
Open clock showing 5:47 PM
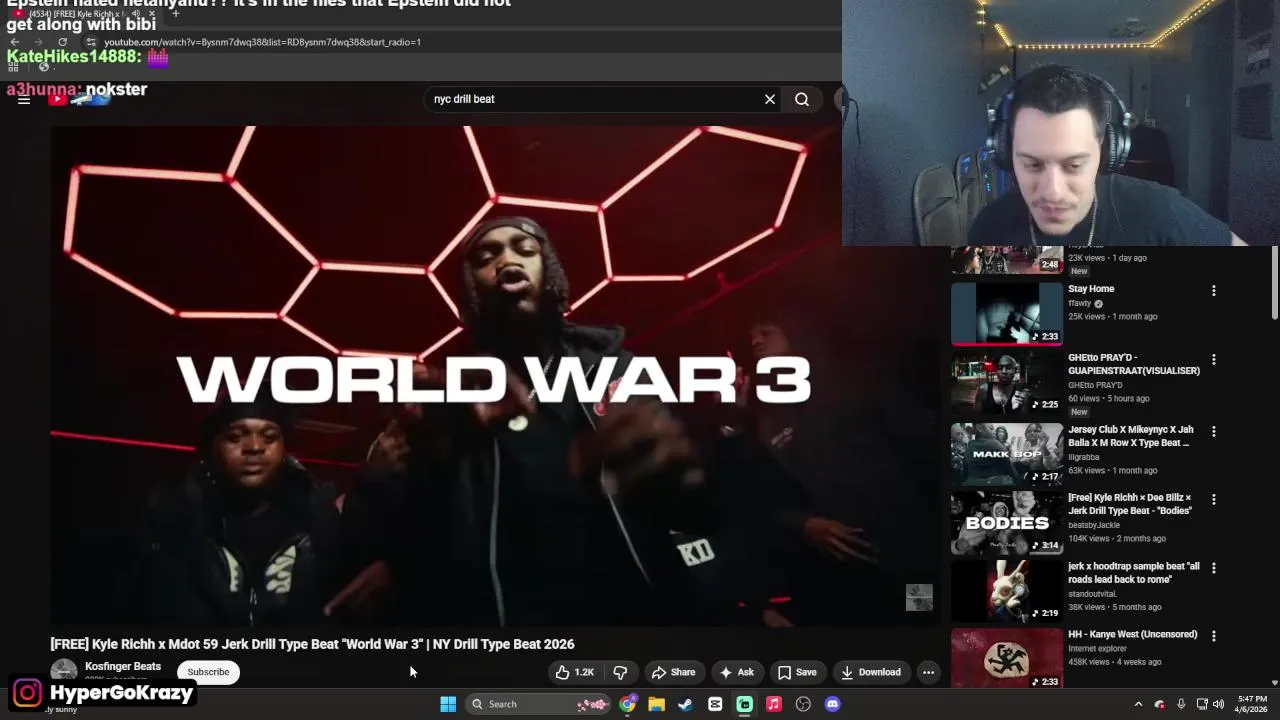click(x=1252, y=704)
